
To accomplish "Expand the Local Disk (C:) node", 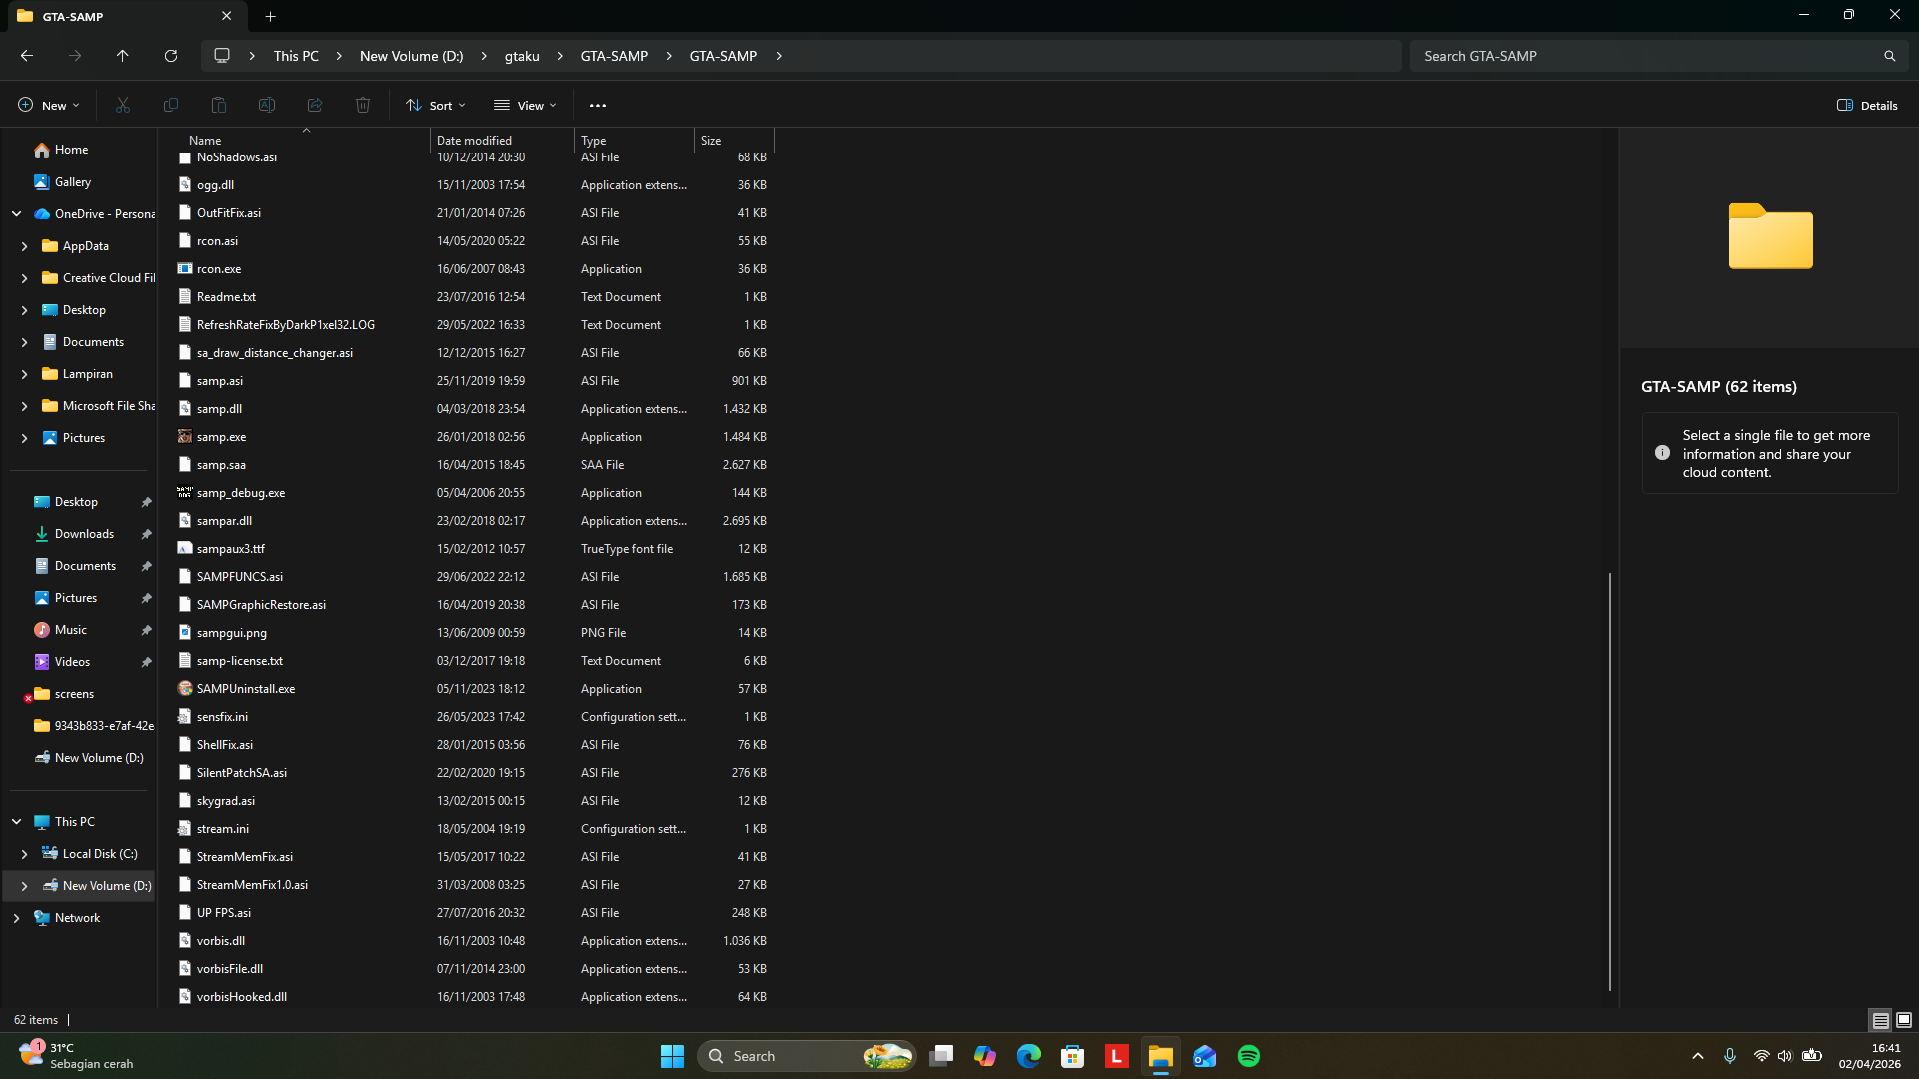I will (x=25, y=854).
